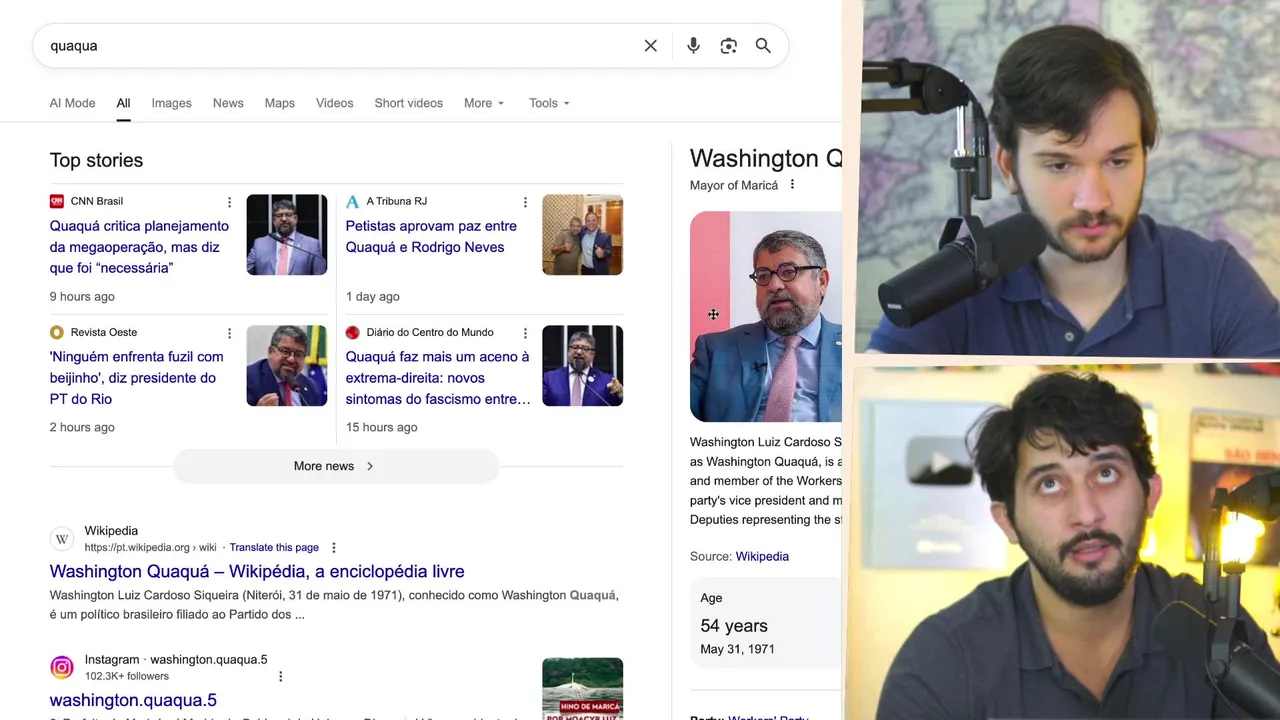This screenshot has width=1280, height=720.
Task: Switch to Videos tab
Action: tap(334, 103)
